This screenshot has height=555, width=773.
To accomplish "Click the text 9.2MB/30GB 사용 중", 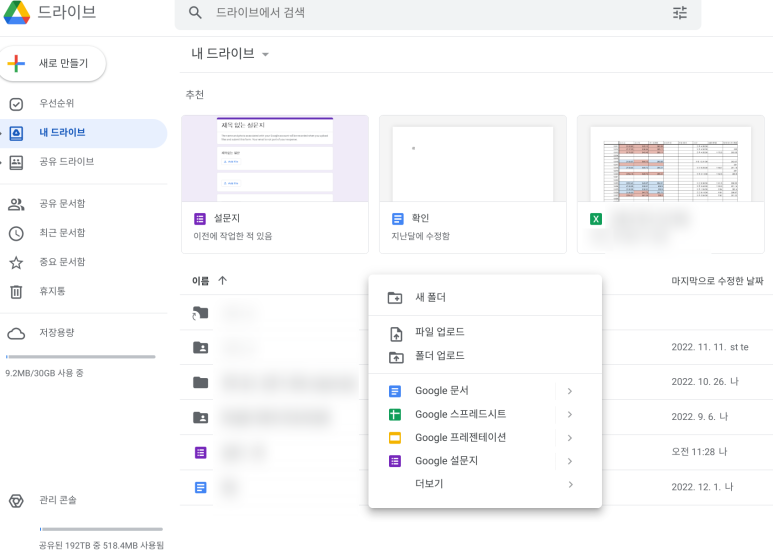I will [44, 373].
